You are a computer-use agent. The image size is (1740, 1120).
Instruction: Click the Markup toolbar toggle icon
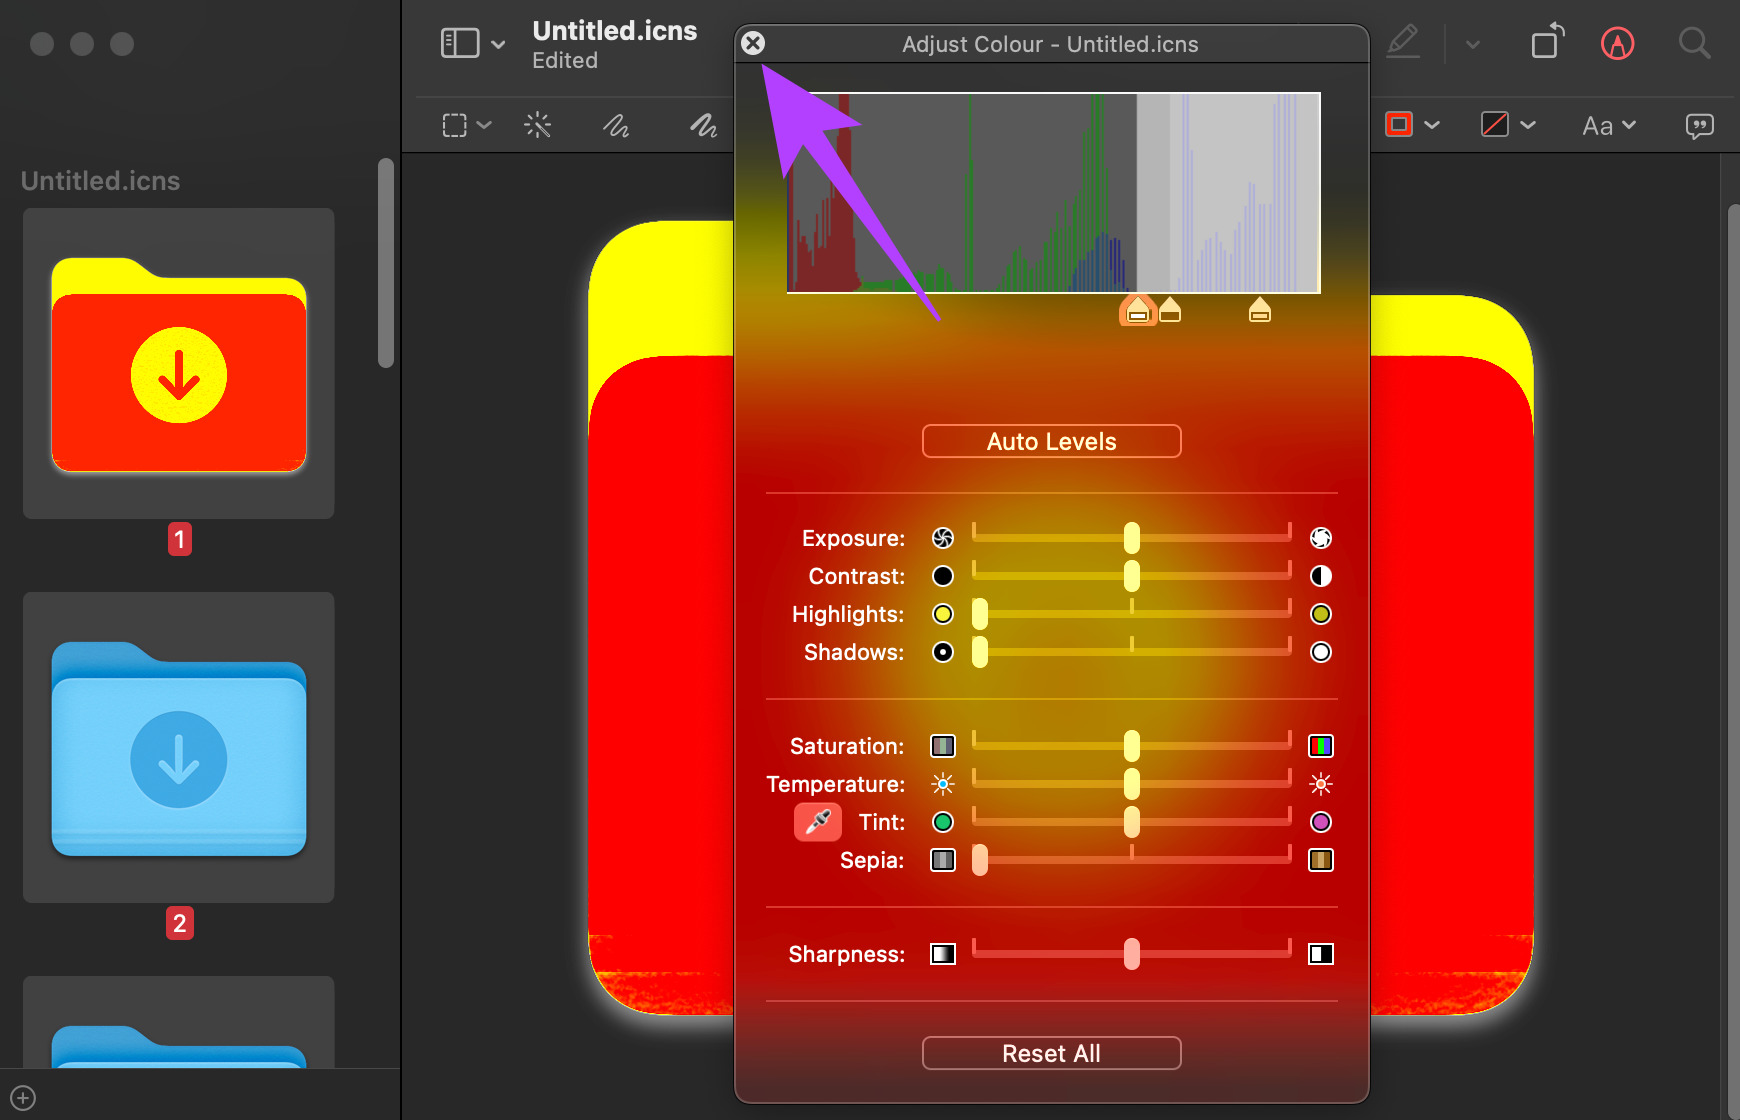(1617, 43)
